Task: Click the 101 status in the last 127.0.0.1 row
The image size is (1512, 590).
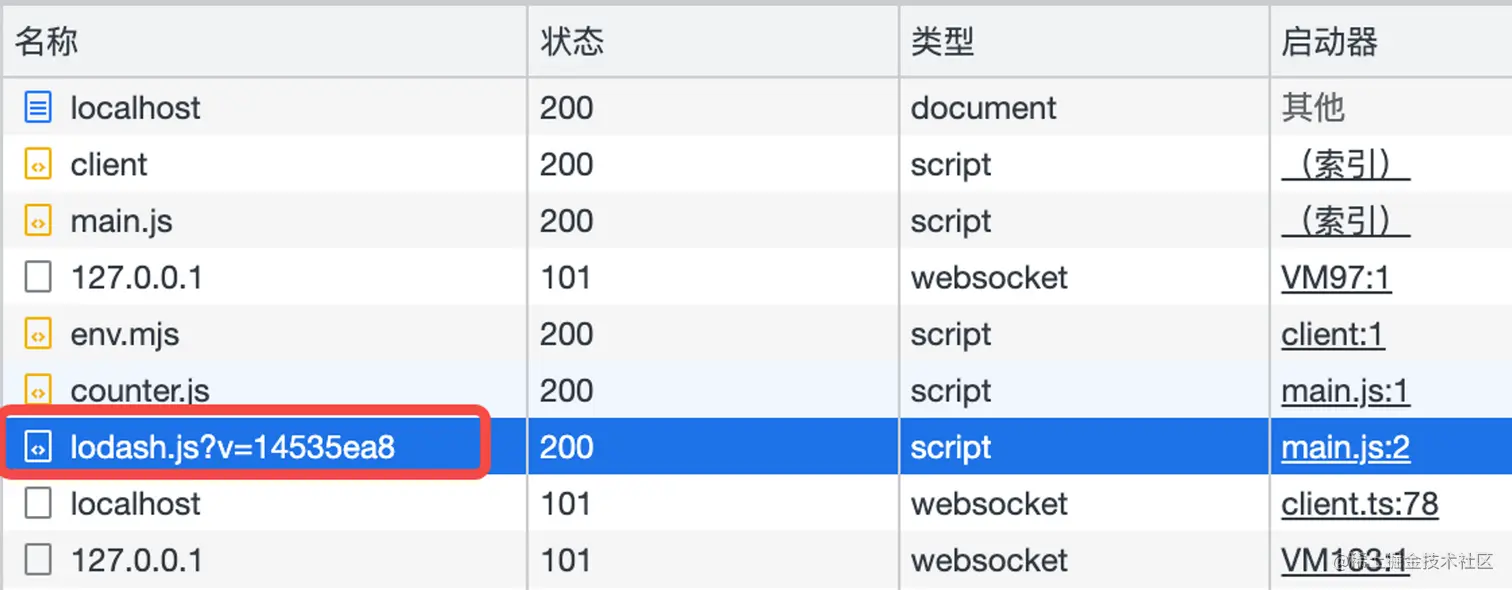Action: [565, 560]
